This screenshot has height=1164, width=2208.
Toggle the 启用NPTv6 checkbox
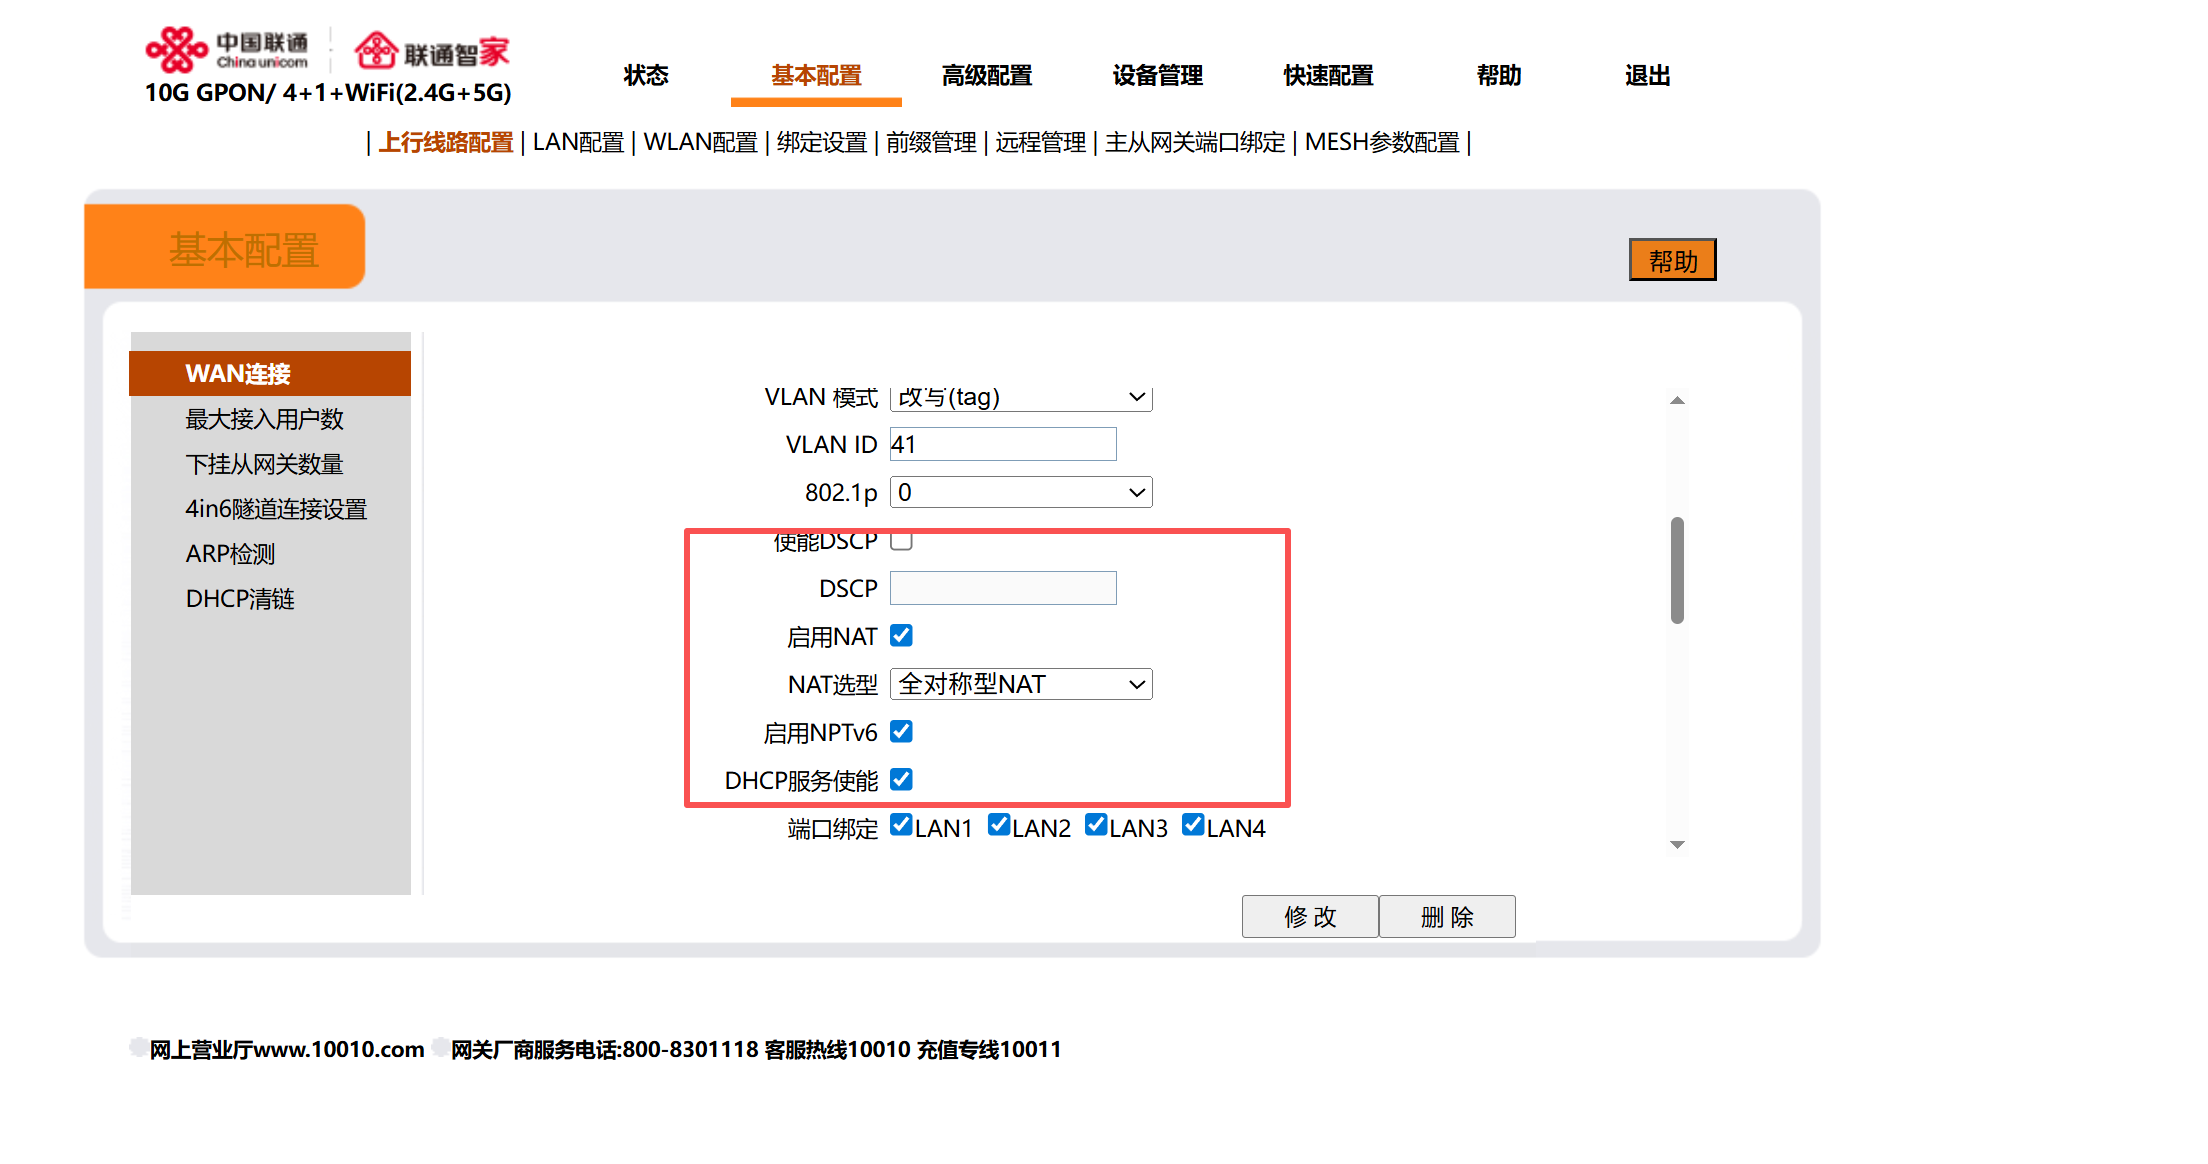901,732
